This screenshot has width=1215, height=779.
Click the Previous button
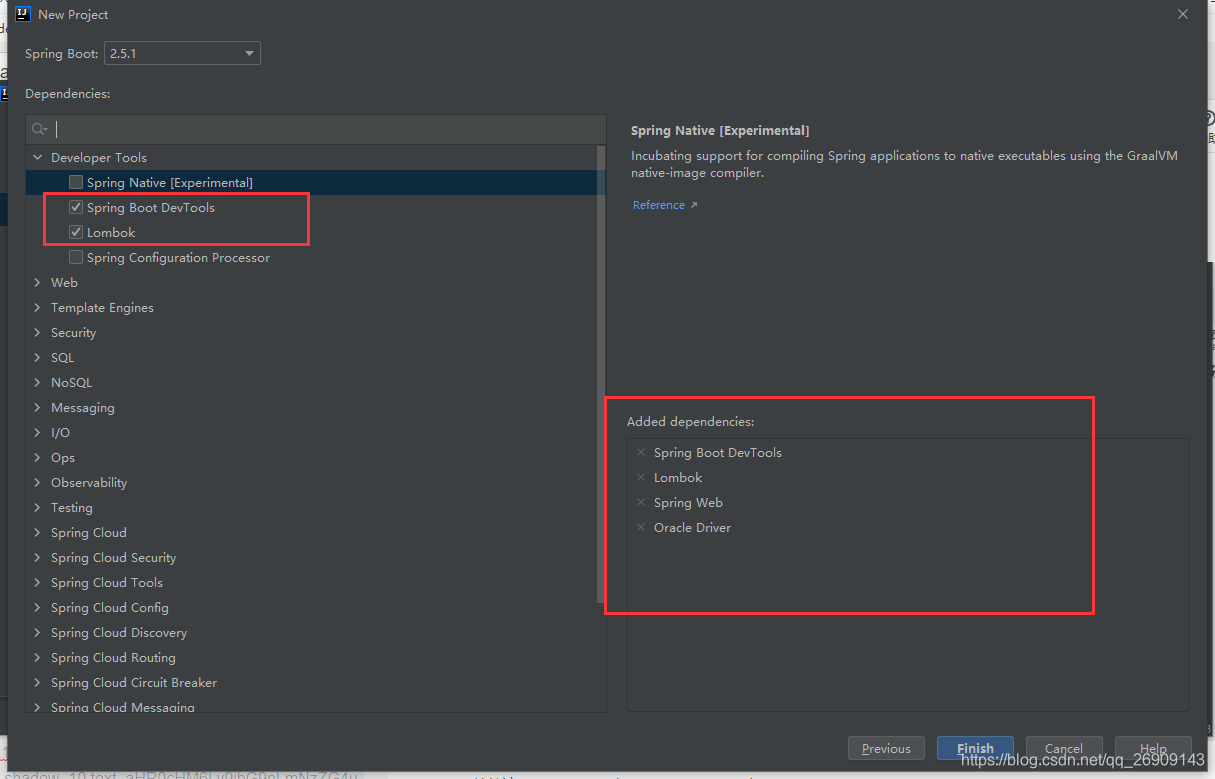[x=886, y=748]
